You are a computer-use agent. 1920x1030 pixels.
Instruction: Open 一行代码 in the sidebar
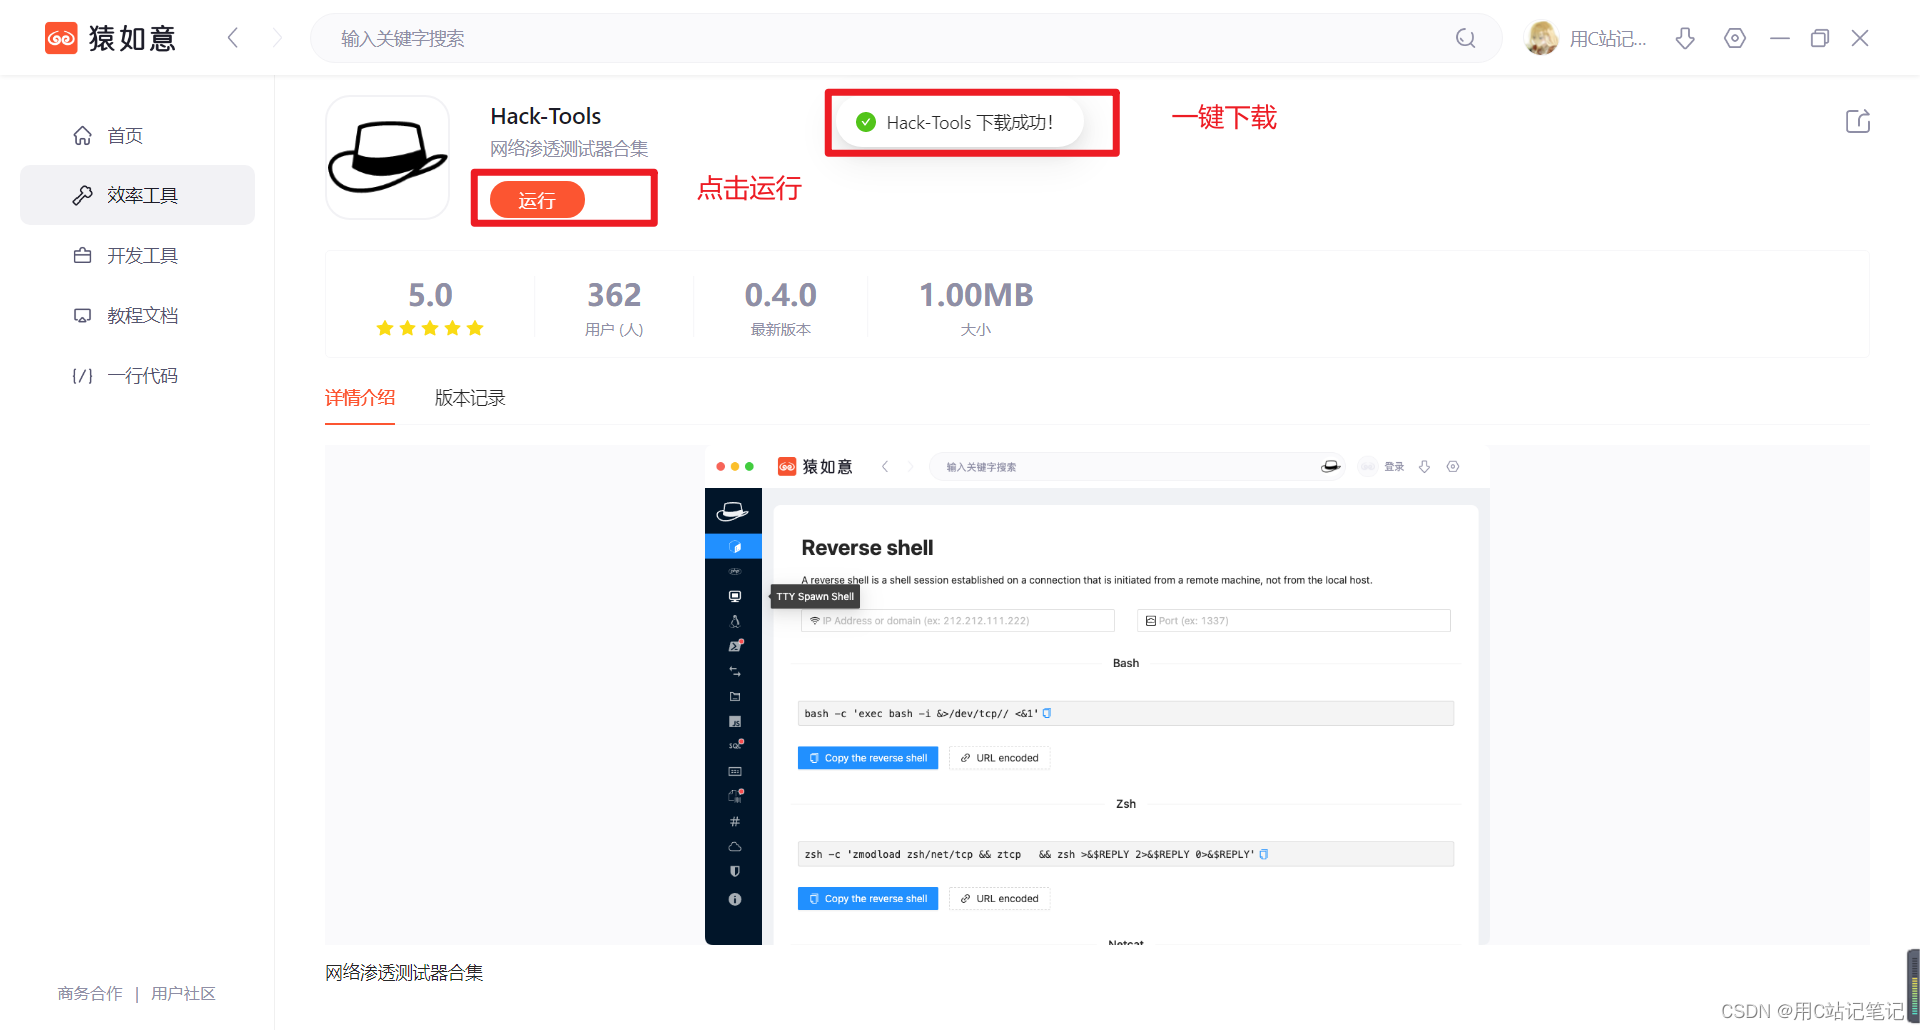click(137, 375)
